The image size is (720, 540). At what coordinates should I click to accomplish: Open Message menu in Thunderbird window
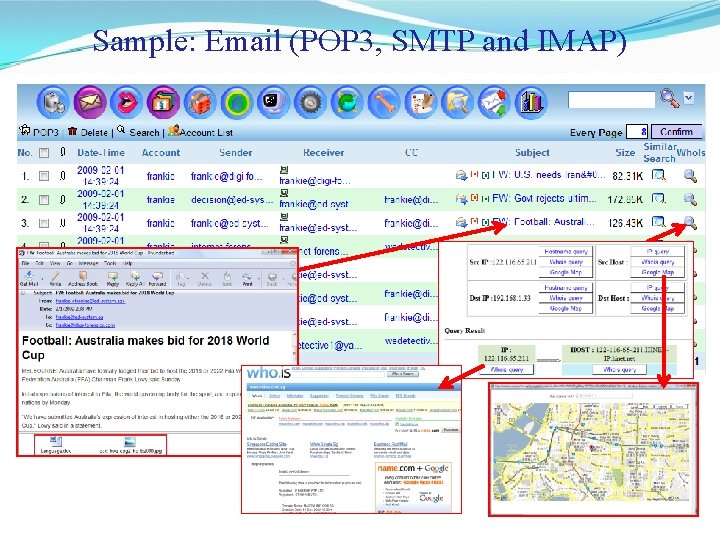coord(88,264)
